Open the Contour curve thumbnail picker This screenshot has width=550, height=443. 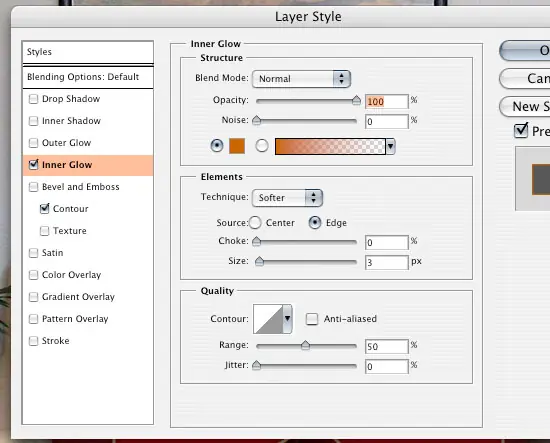tap(268, 319)
